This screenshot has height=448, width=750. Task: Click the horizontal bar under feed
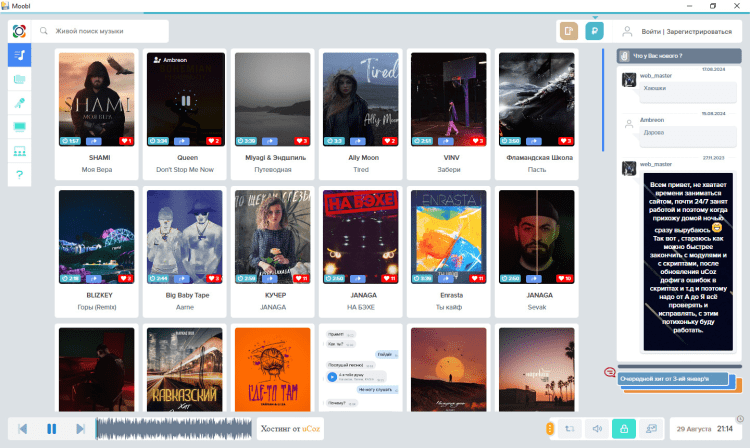679,367
